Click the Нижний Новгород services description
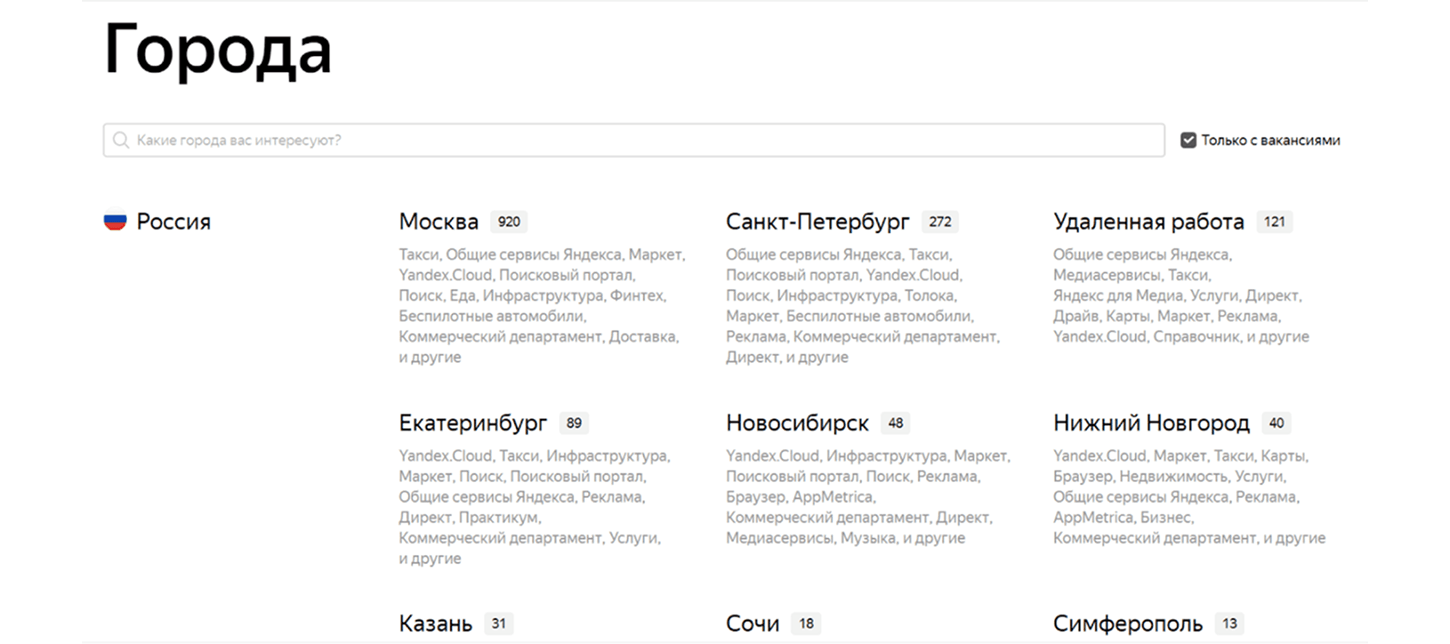Screen dimensions: 1450x644 click(x=1189, y=497)
